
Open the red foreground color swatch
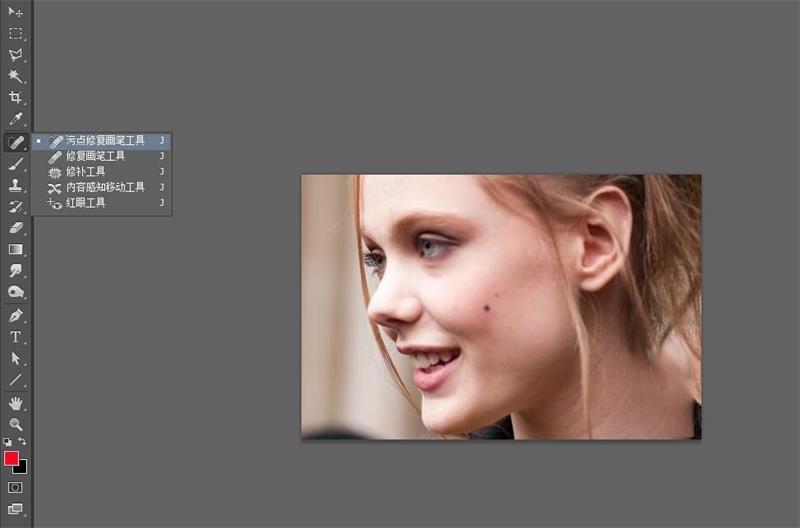(x=11, y=458)
